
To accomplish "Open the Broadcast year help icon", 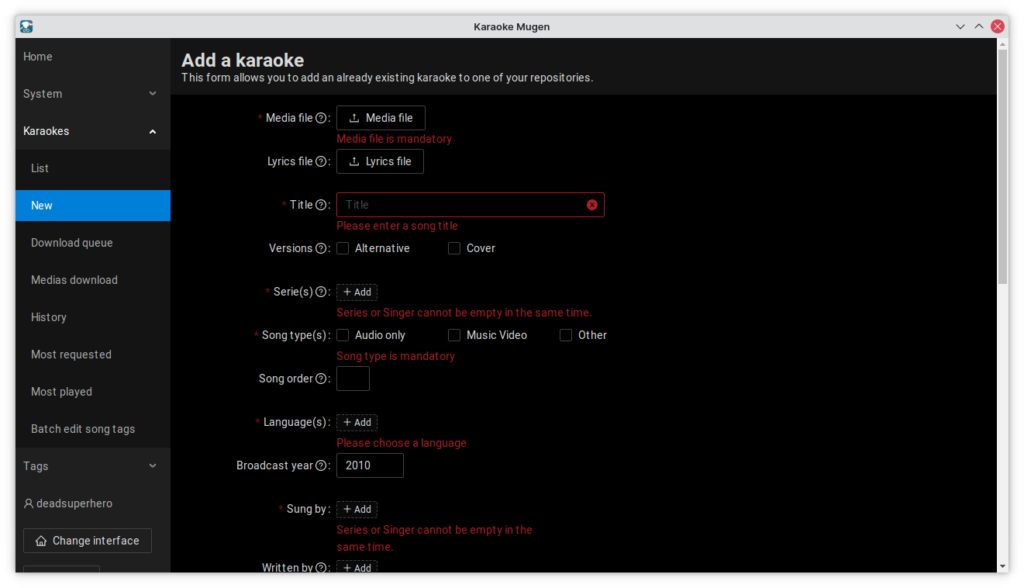I will tap(321, 466).
